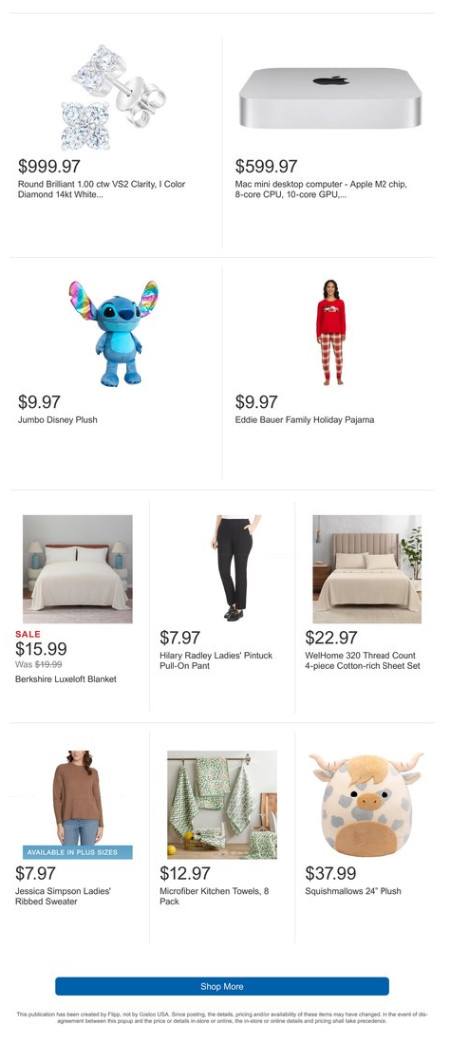Open the diamond earrings product image
This screenshot has height=1039, width=456.
[x=113, y=97]
